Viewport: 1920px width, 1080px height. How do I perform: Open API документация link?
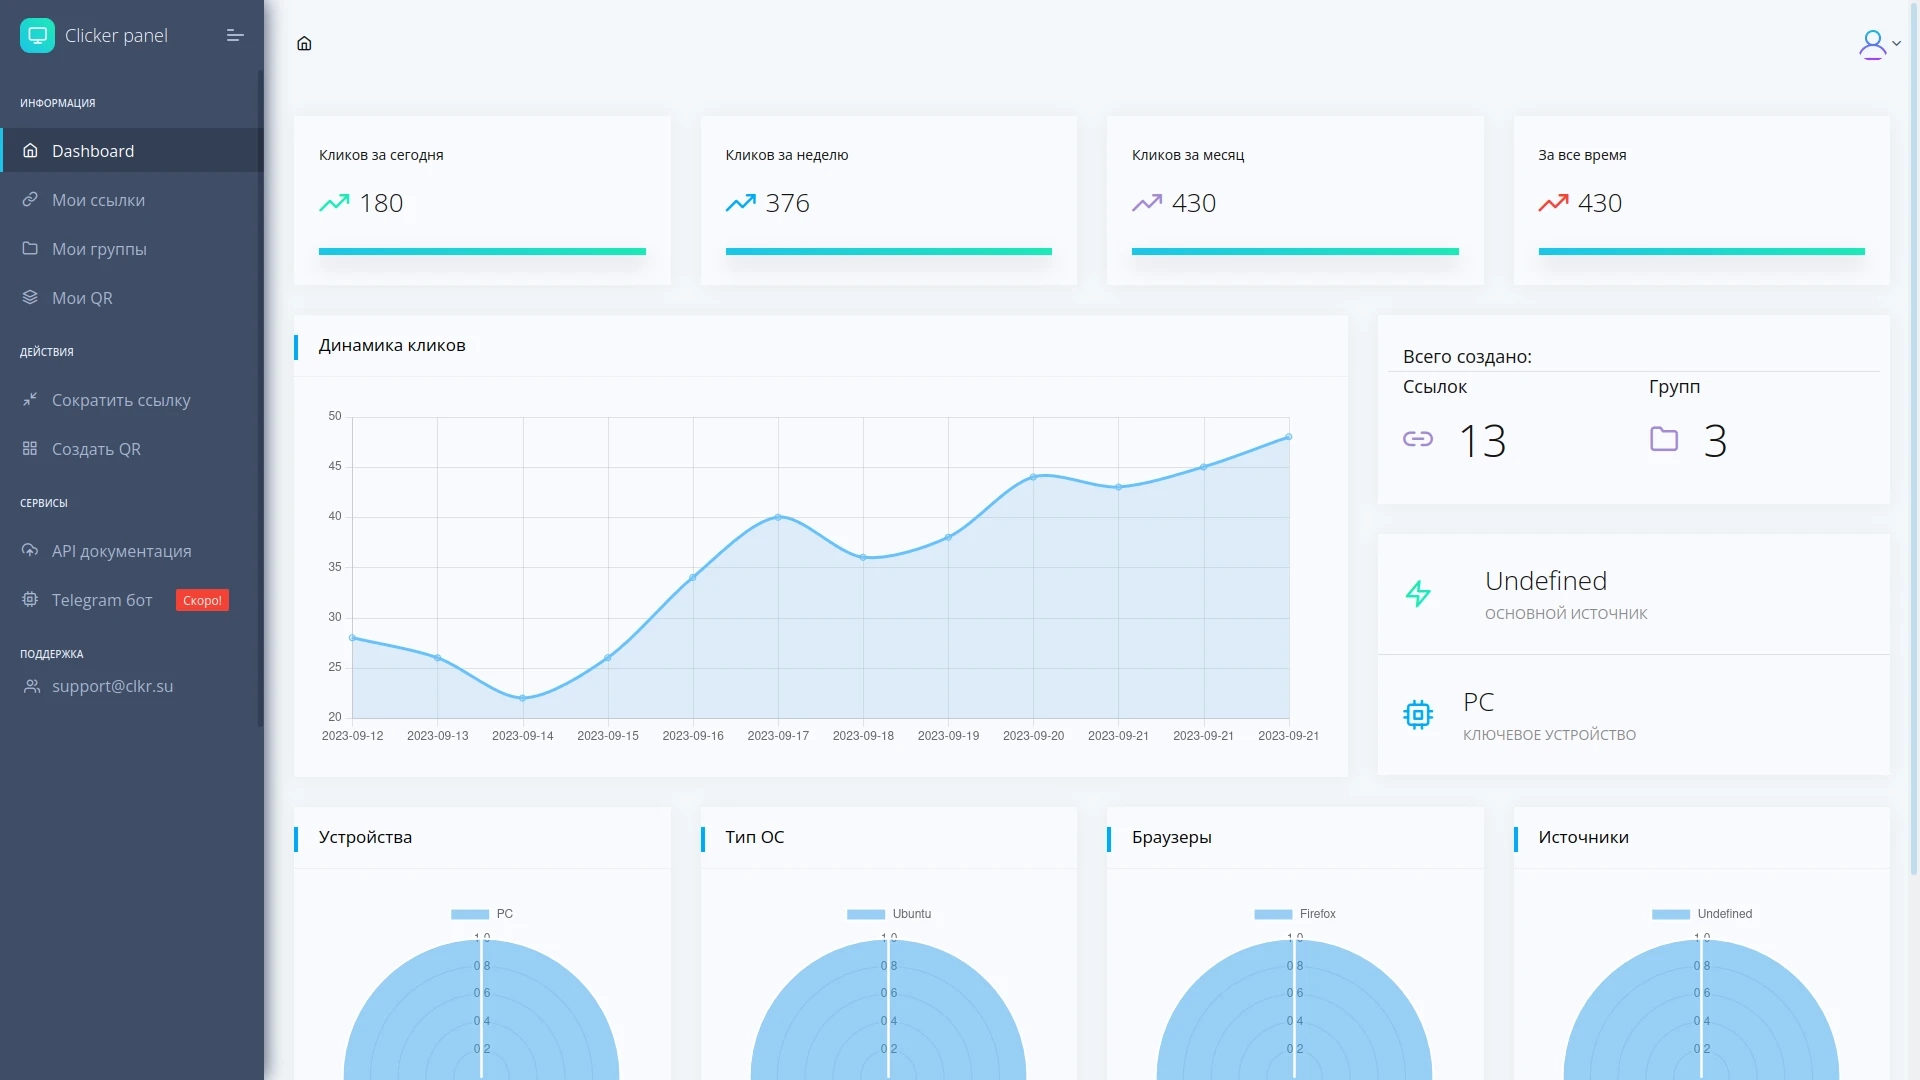132,550
